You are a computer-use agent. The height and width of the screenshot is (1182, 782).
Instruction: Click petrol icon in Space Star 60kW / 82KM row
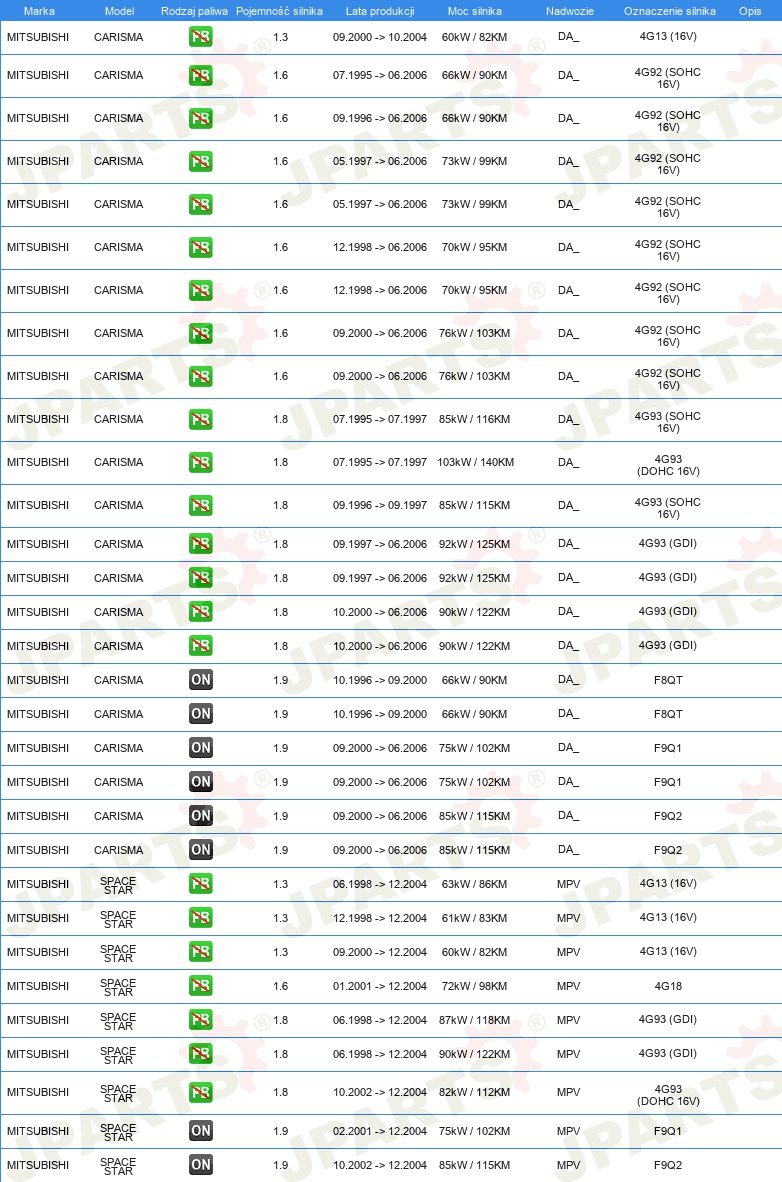[201, 951]
